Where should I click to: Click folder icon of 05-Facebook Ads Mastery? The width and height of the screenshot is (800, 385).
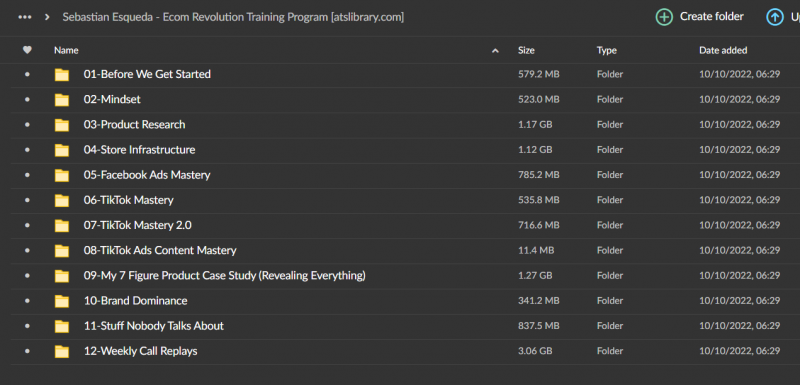(x=62, y=175)
